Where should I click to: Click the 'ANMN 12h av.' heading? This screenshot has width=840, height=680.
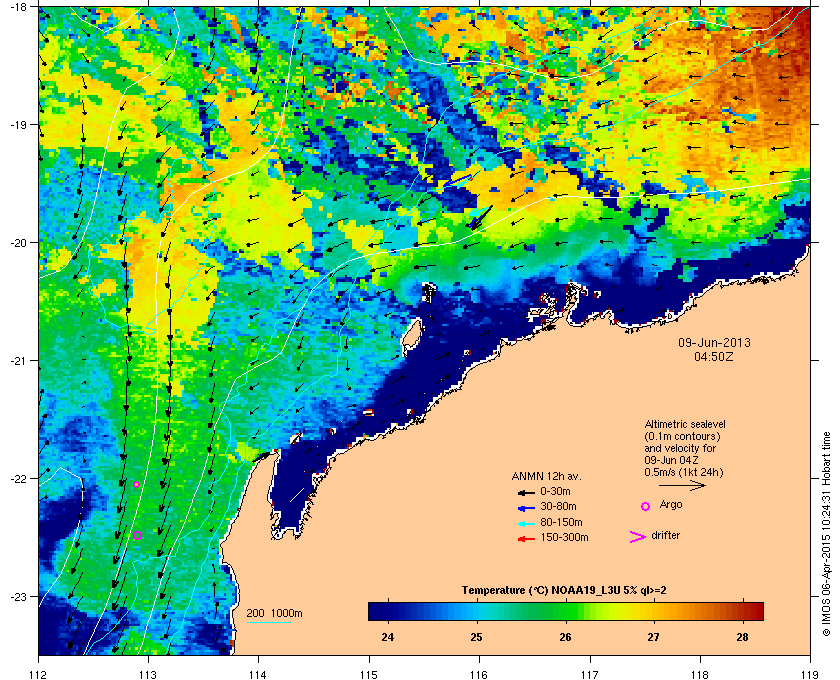(x=546, y=476)
